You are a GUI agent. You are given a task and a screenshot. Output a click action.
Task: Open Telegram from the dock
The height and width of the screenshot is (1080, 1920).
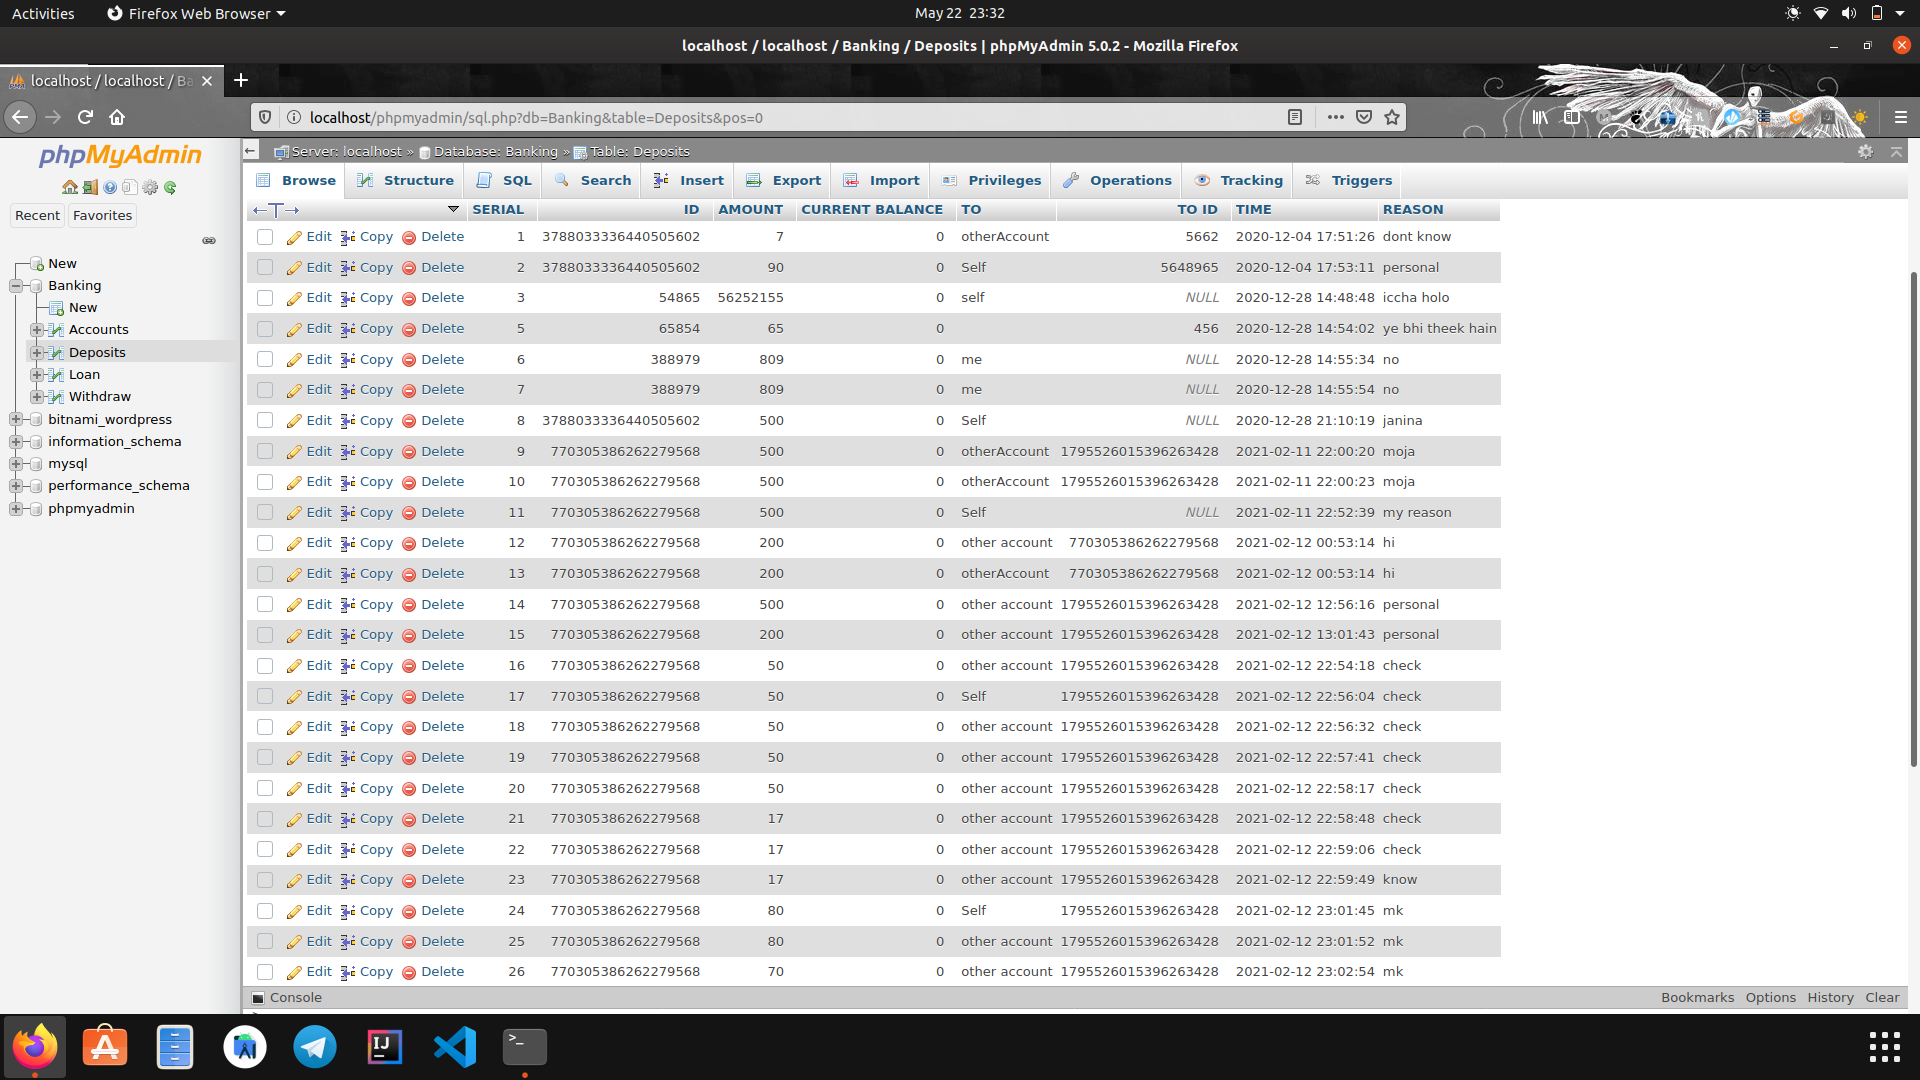pos(314,1047)
